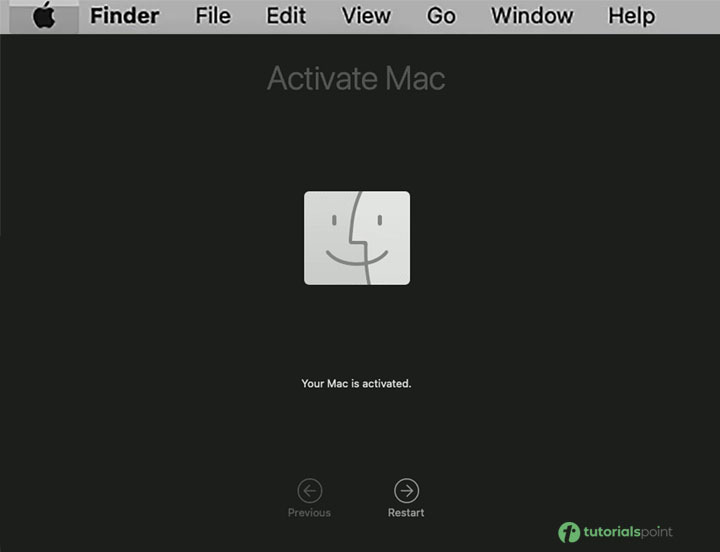
Task: Open the Go menu
Action: click(441, 16)
